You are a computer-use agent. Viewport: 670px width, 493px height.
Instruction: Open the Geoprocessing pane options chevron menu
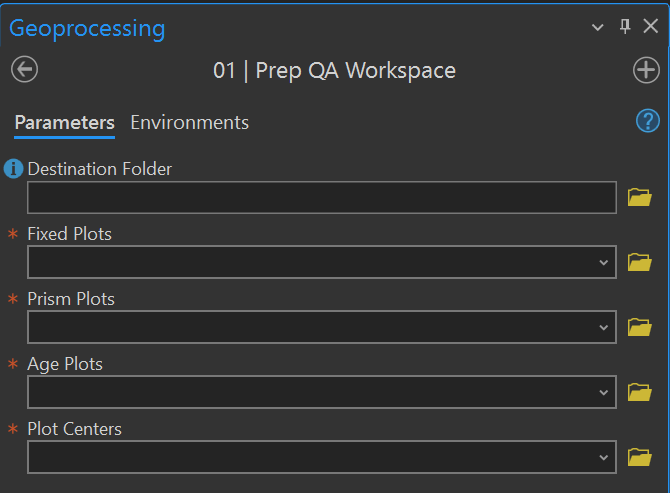tap(599, 27)
